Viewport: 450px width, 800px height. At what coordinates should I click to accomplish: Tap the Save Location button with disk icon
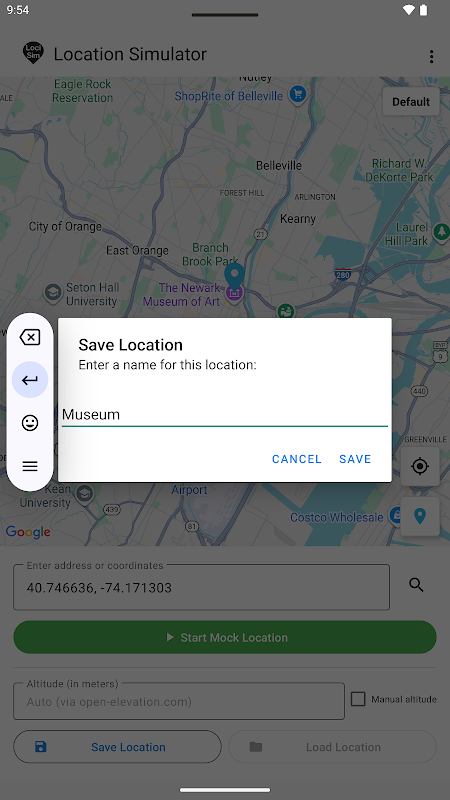click(x=117, y=747)
